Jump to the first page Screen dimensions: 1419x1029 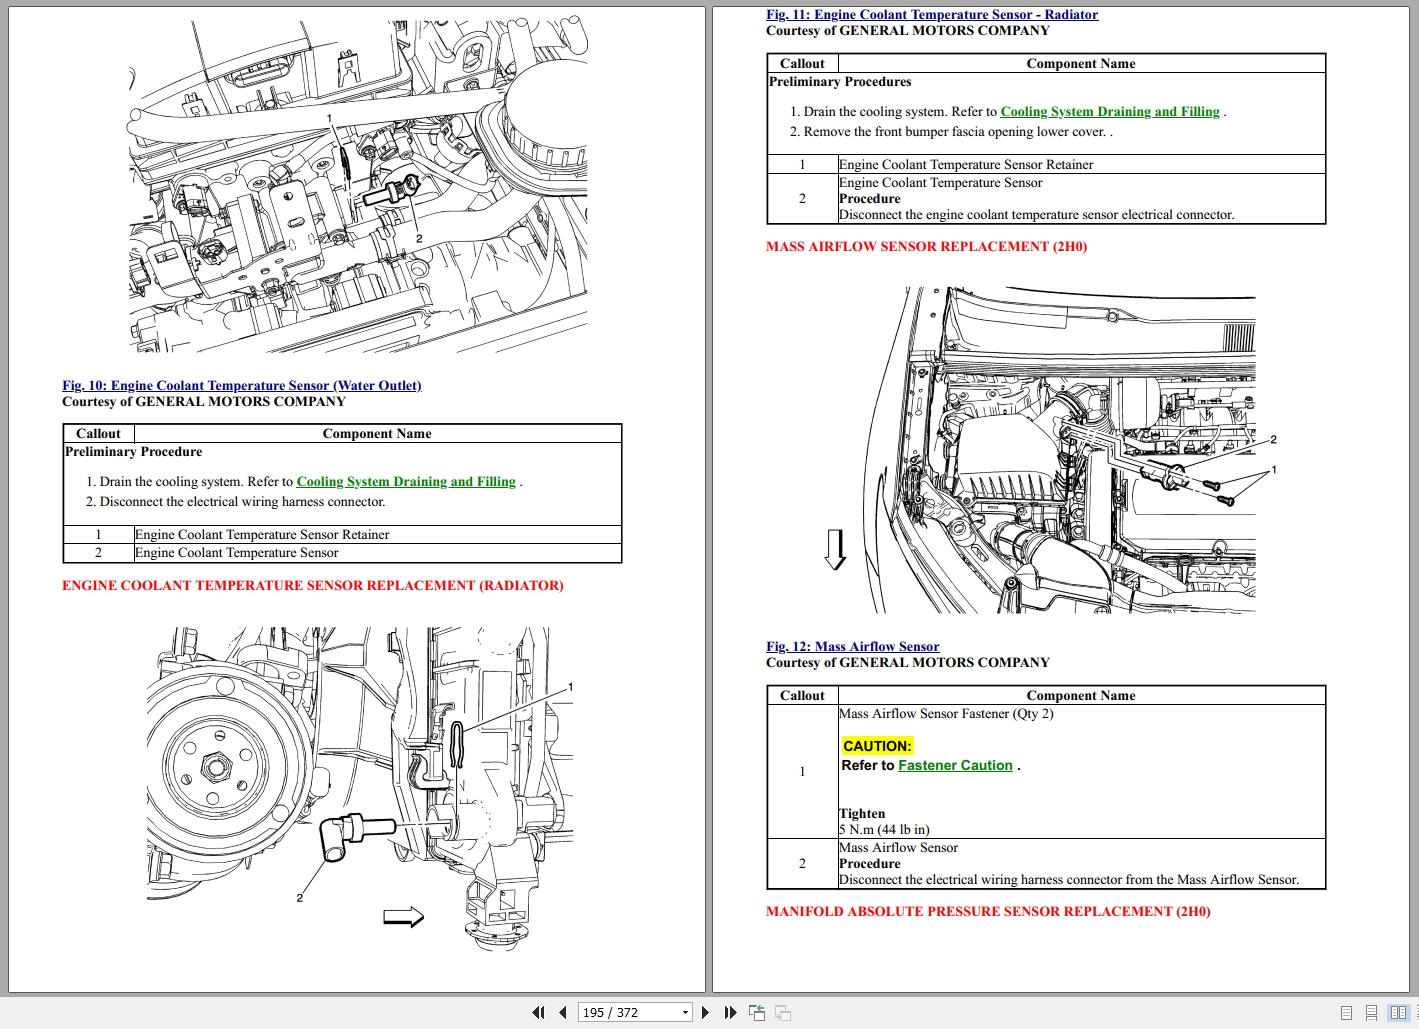(x=538, y=1012)
